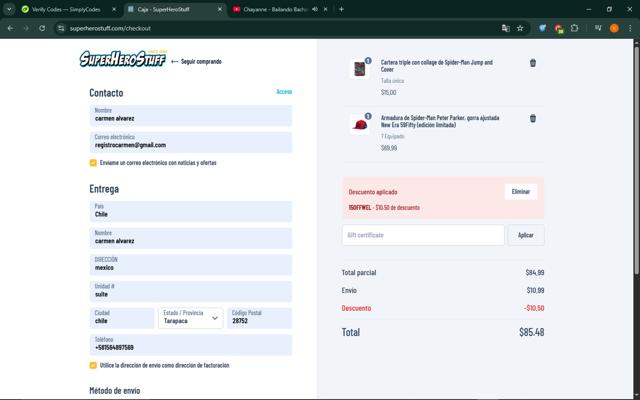Viewport: 640px width, 400px height.
Task: Open the Spider-Man wallet thumbnail
Action: pyautogui.click(x=360, y=68)
